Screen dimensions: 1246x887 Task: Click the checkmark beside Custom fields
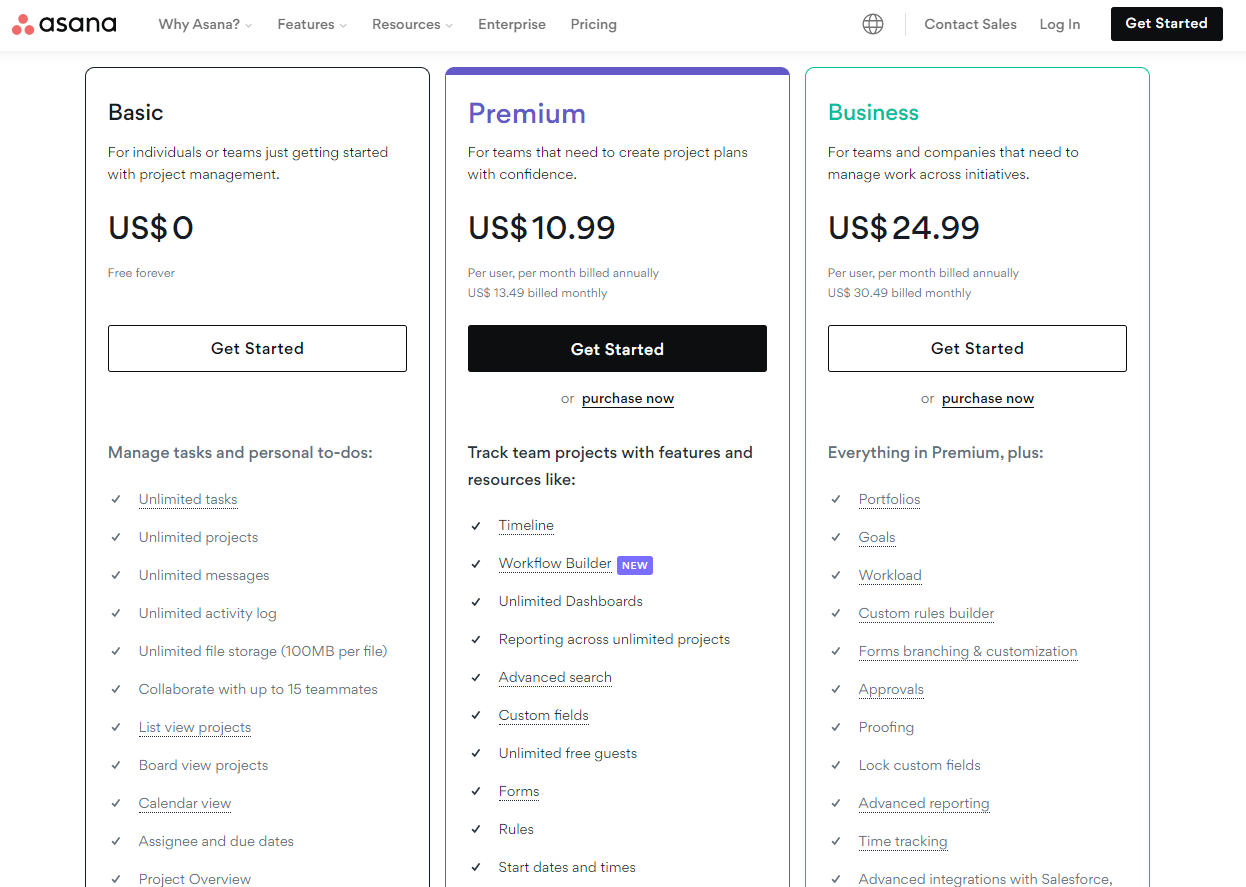click(477, 715)
